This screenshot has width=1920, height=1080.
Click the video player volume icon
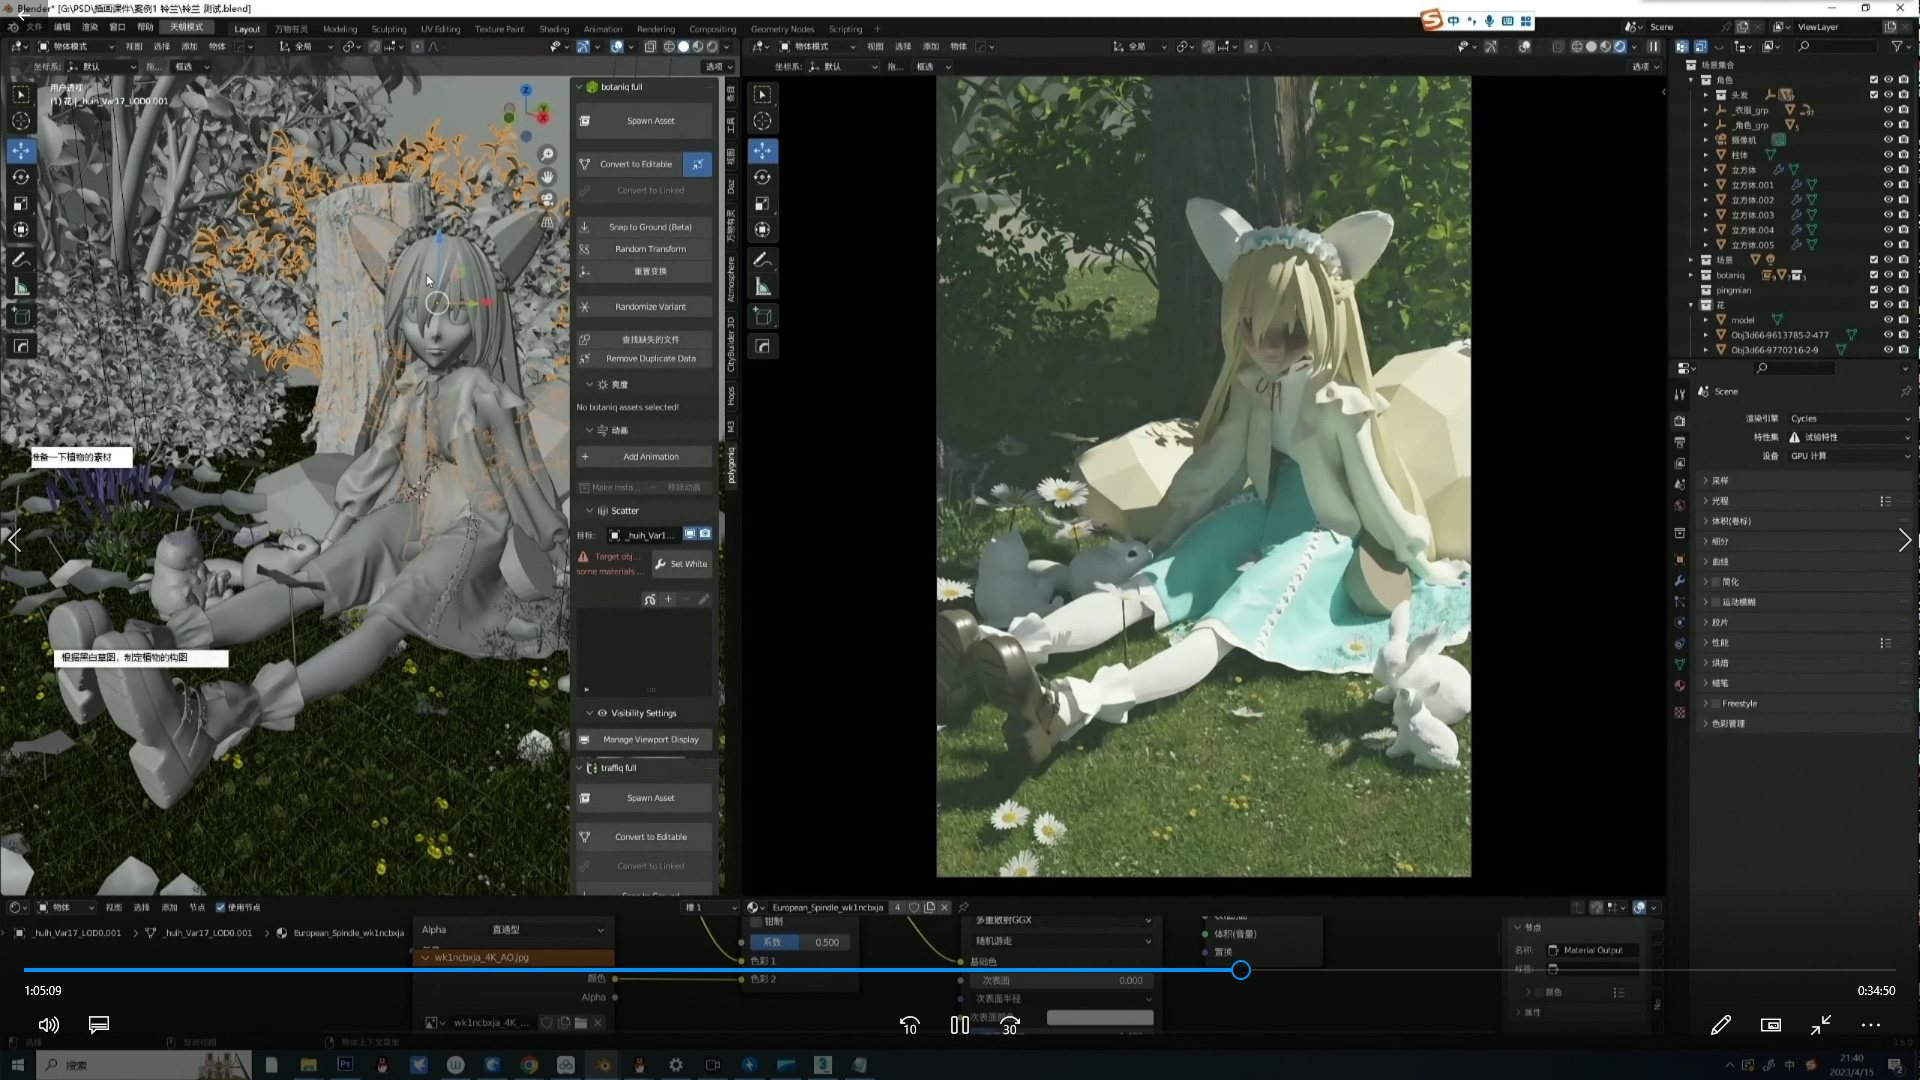click(48, 1025)
